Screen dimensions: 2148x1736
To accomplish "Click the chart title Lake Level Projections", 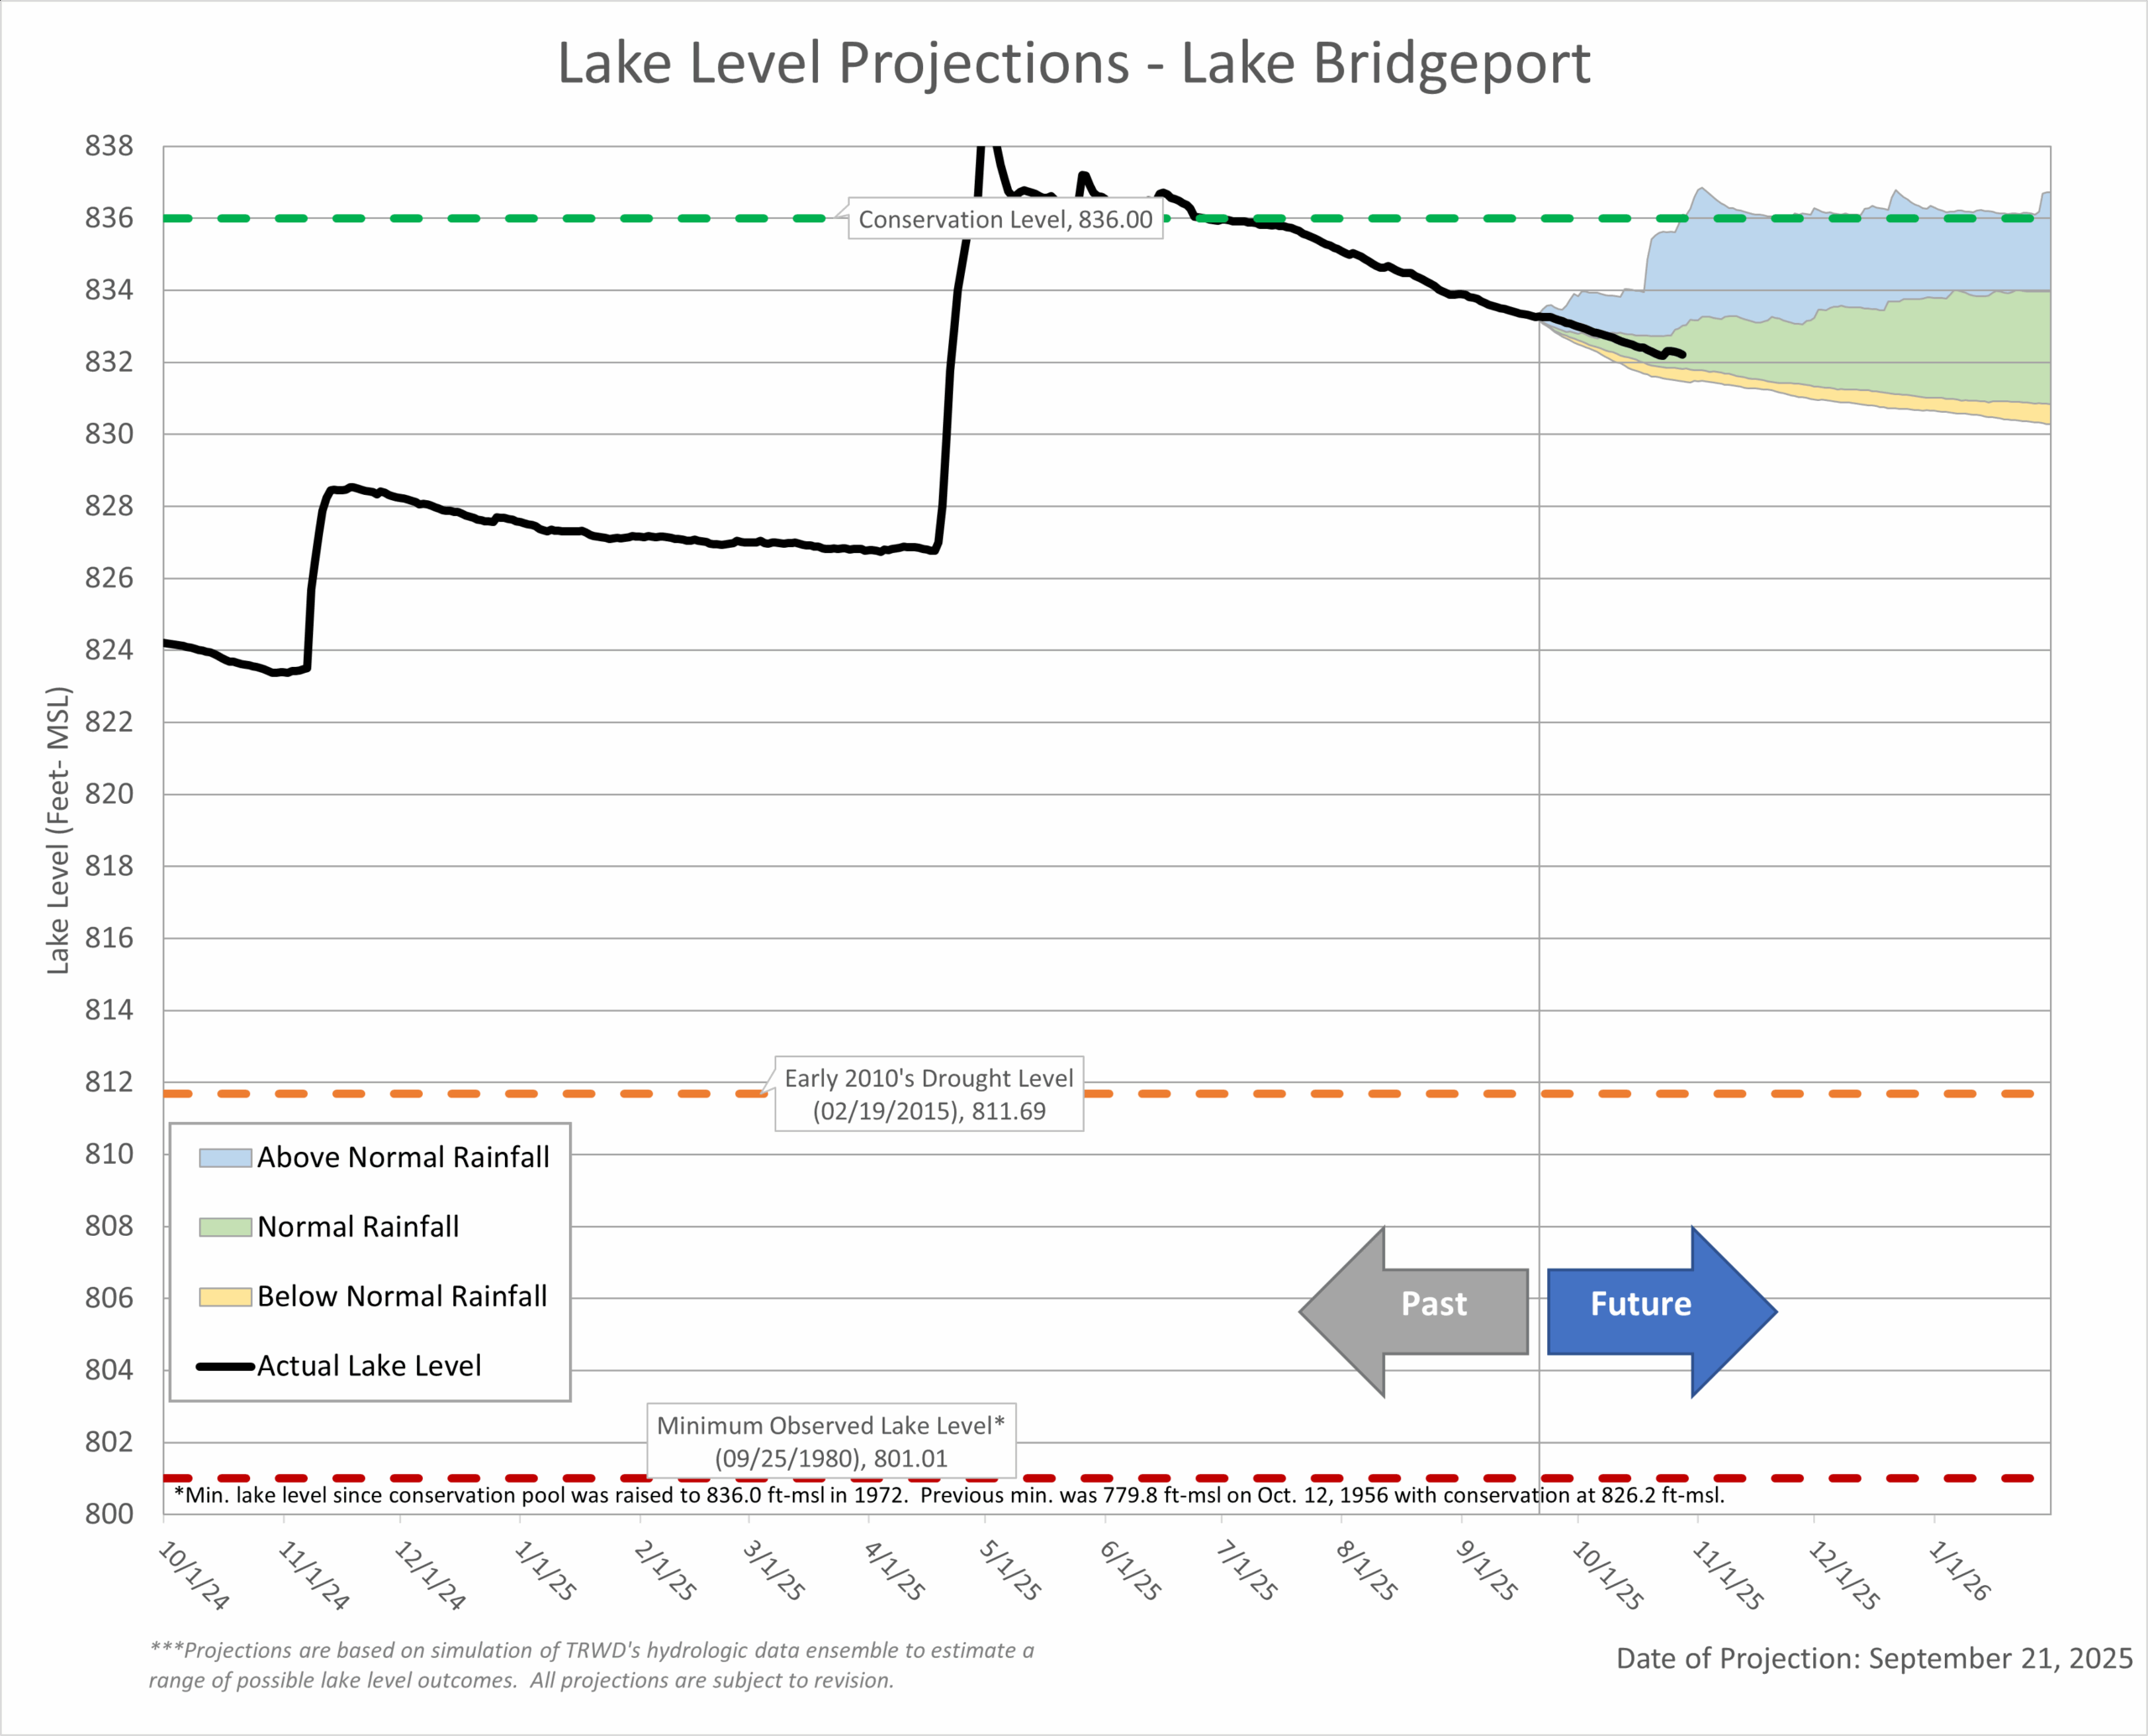I will (x=1073, y=63).
